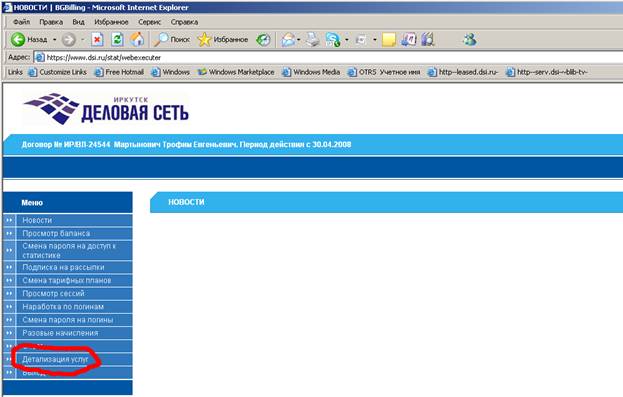Open Подписка на рассылки menu item
The height and width of the screenshot is (397, 623).
click(63, 267)
